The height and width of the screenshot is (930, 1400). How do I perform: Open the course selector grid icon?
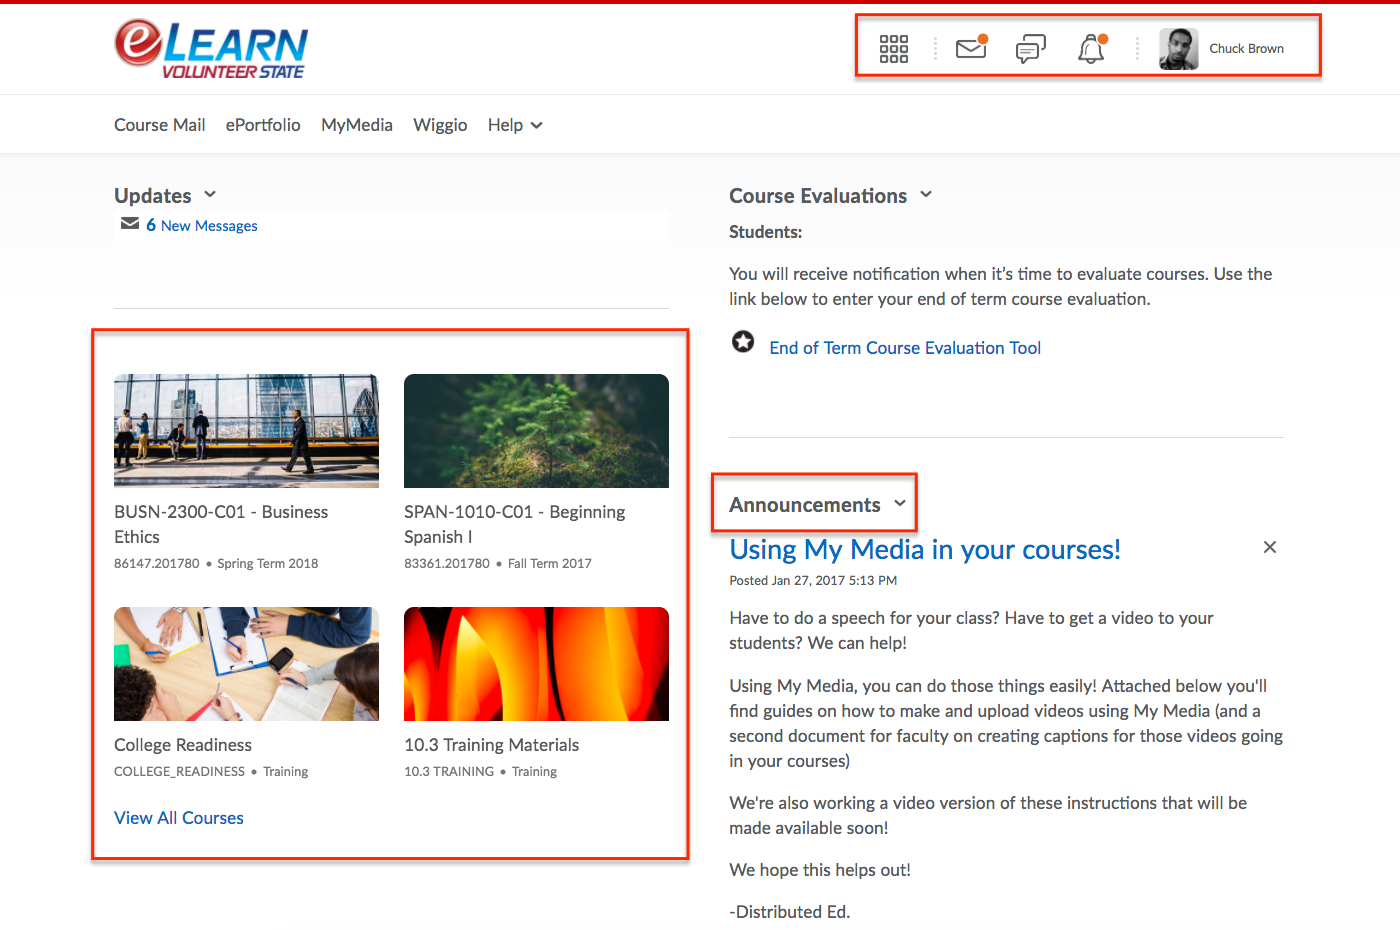893,49
